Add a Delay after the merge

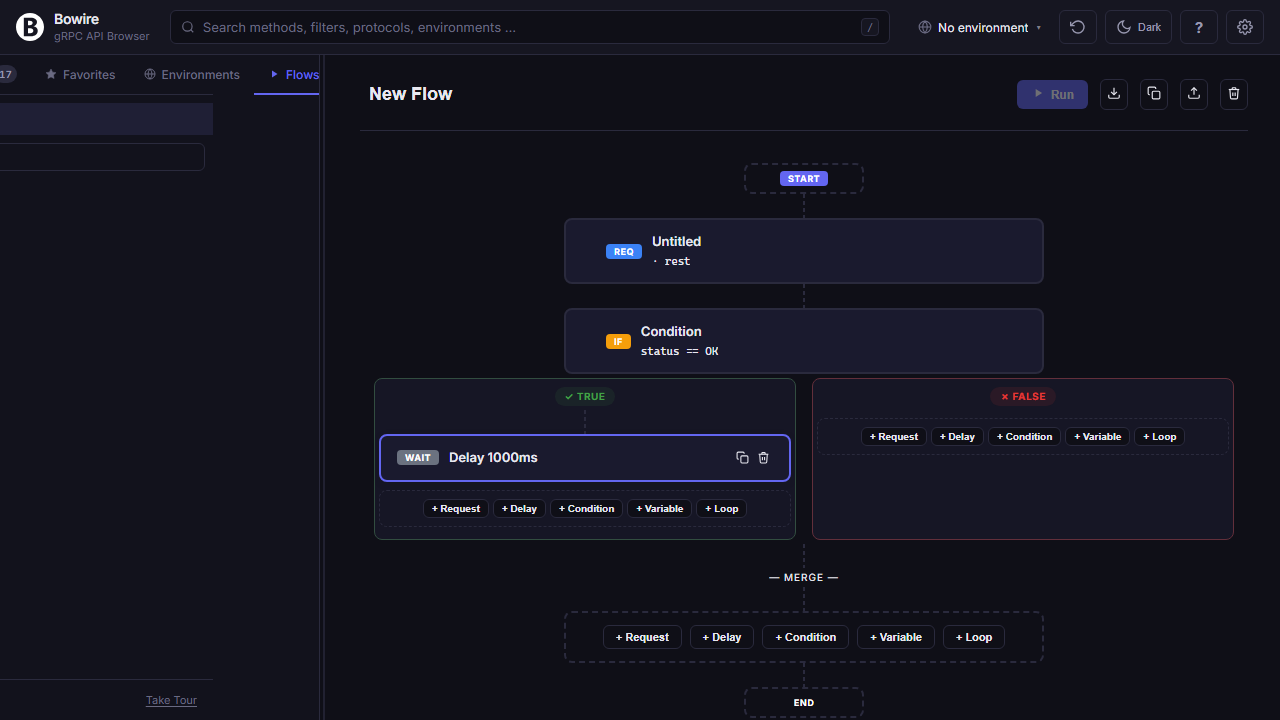point(722,637)
